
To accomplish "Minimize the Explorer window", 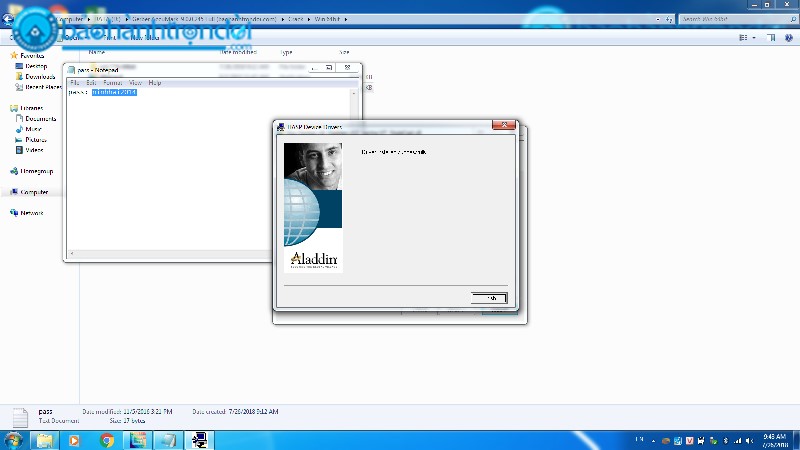I will [x=754, y=5].
